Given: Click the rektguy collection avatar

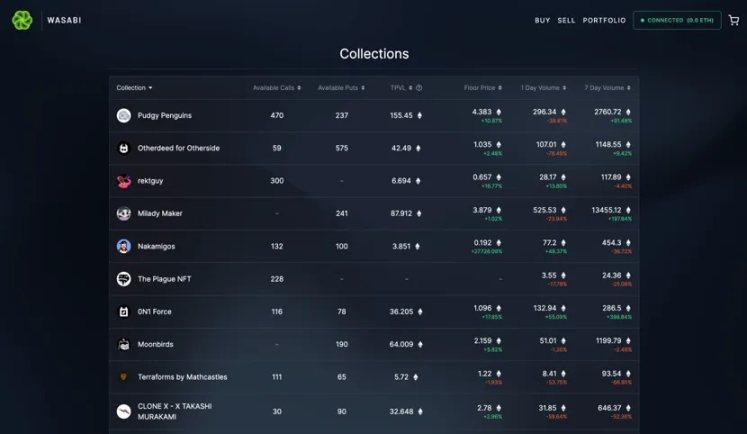Looking at the screenshot, I should pyautogui.click(x=124, y=181).
